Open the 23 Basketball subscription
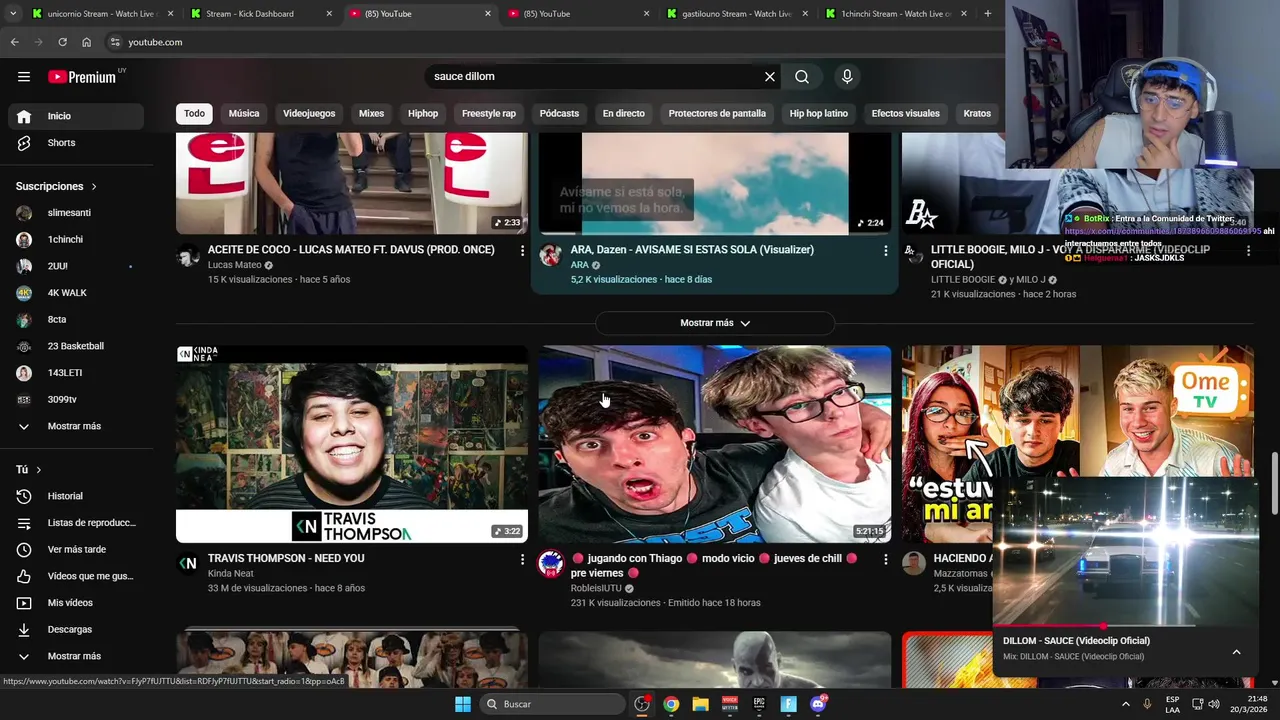1280x720 pixels. point(76,346)
